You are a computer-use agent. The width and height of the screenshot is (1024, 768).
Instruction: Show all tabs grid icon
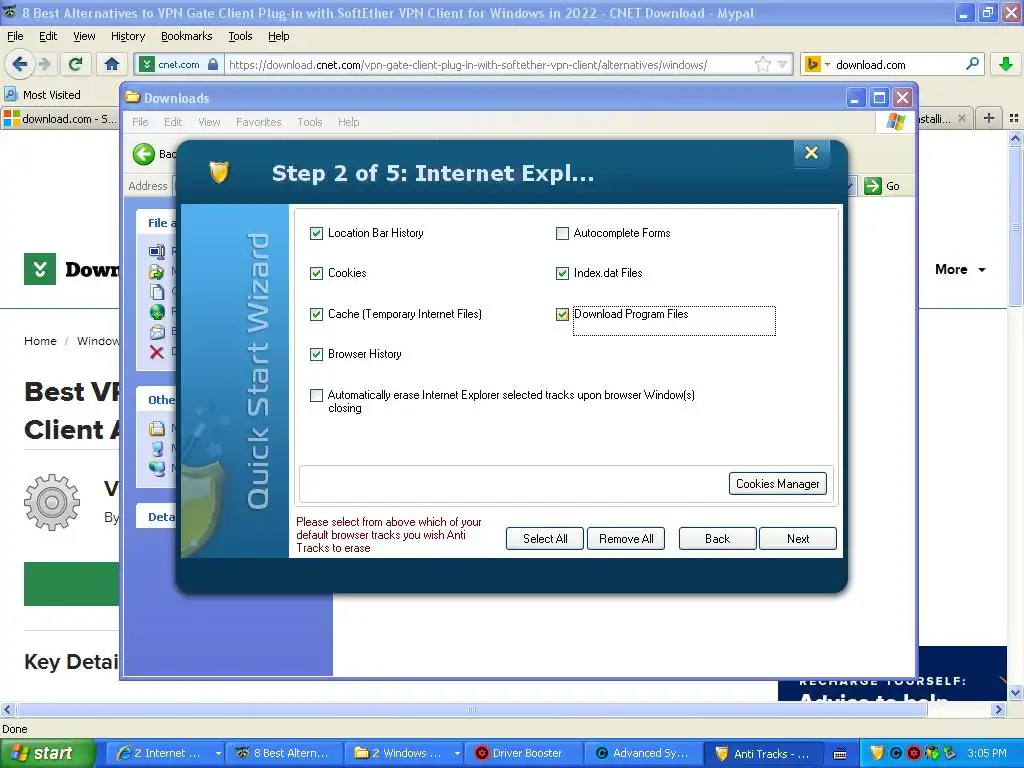[1014, 118]
